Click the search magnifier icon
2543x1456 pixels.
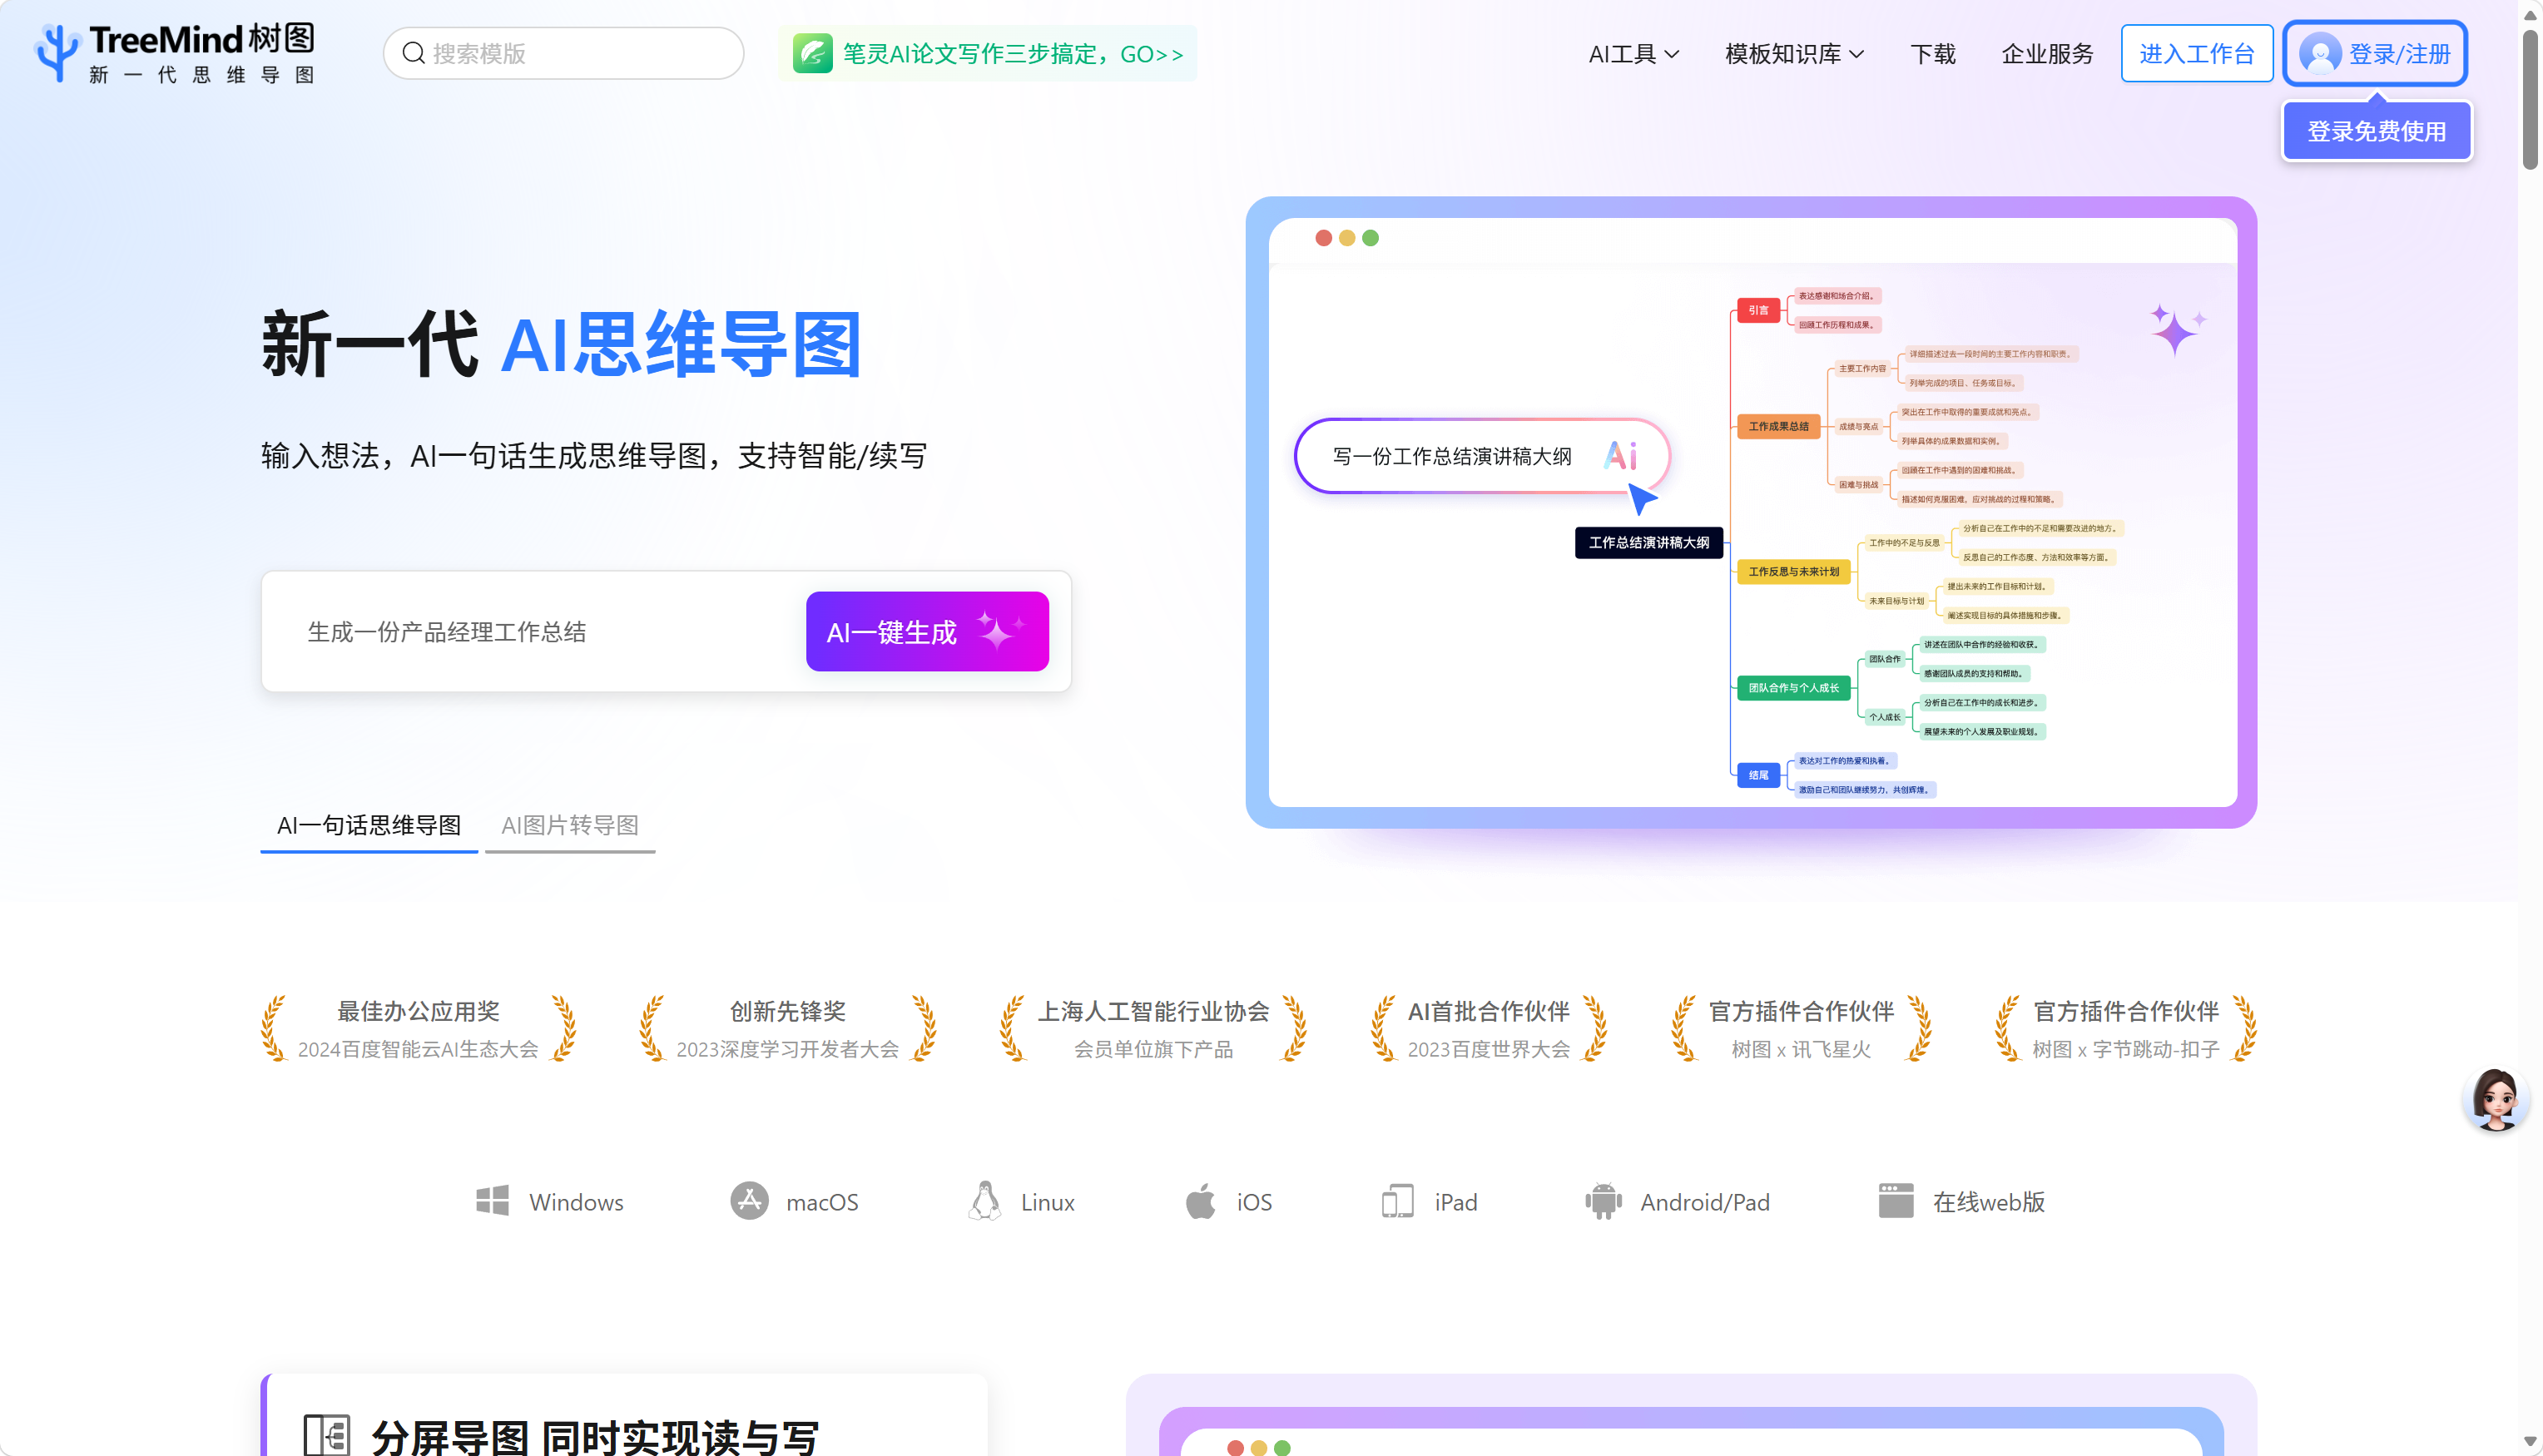pos(413,53)
